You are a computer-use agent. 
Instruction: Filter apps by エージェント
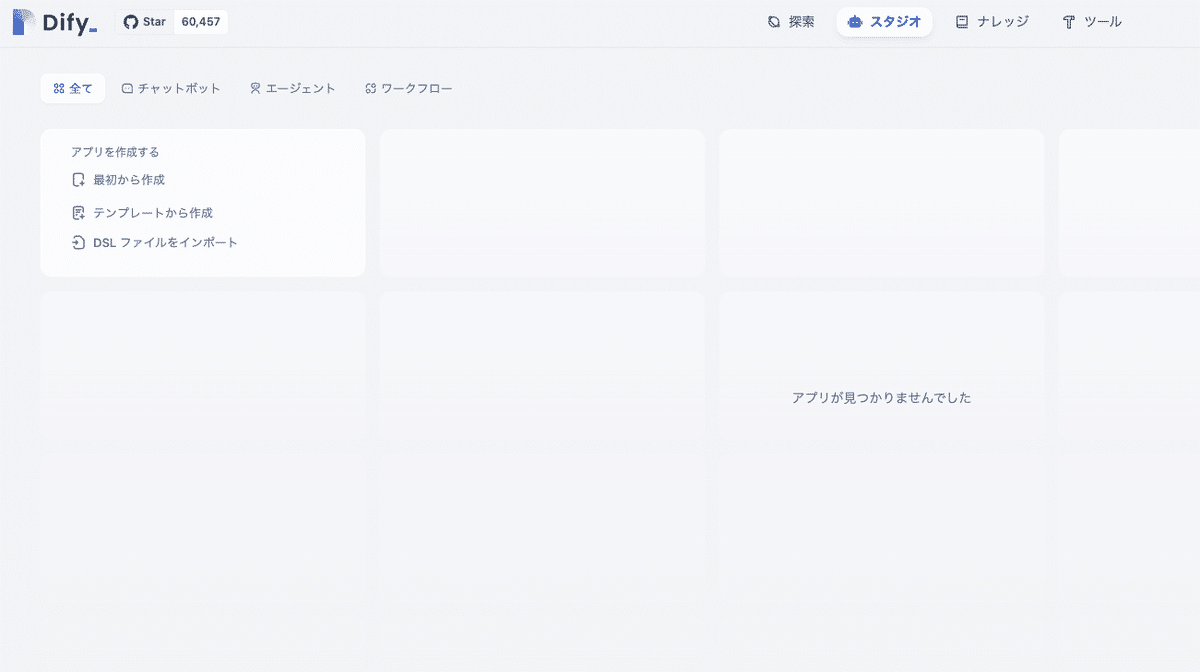(293, 88)
